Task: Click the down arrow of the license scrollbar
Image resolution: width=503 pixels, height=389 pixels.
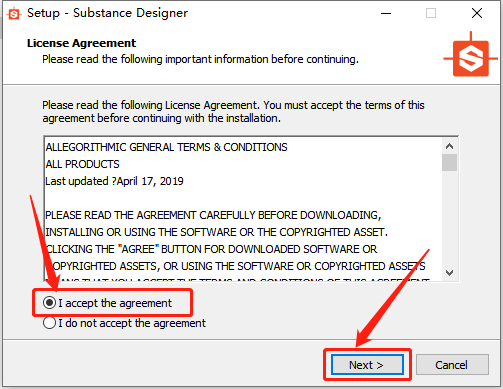Action: pos(449,273)
